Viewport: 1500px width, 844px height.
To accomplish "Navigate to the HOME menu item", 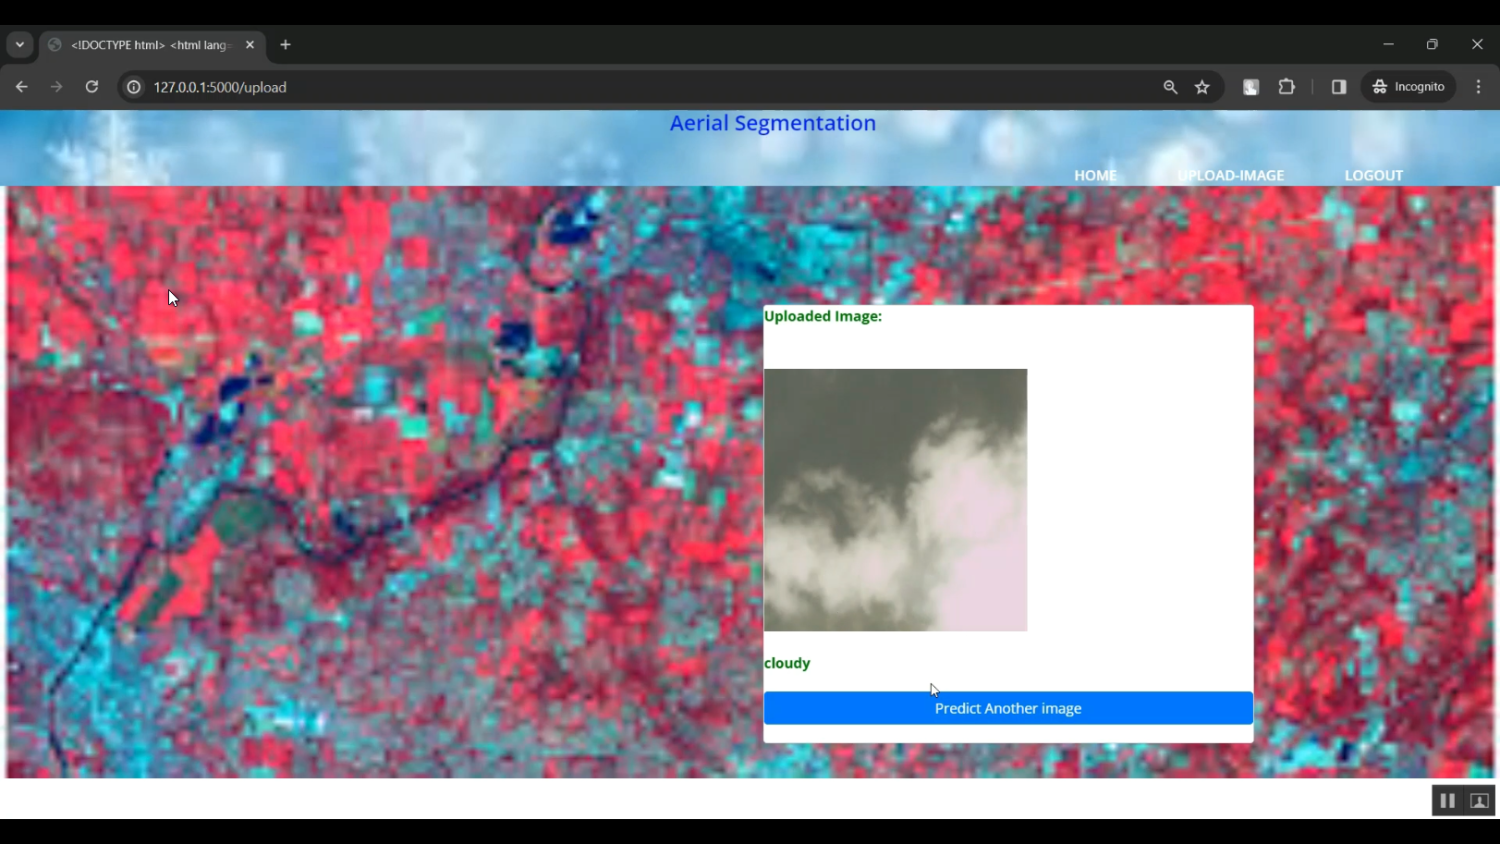I will click(x=1095, y=175).
